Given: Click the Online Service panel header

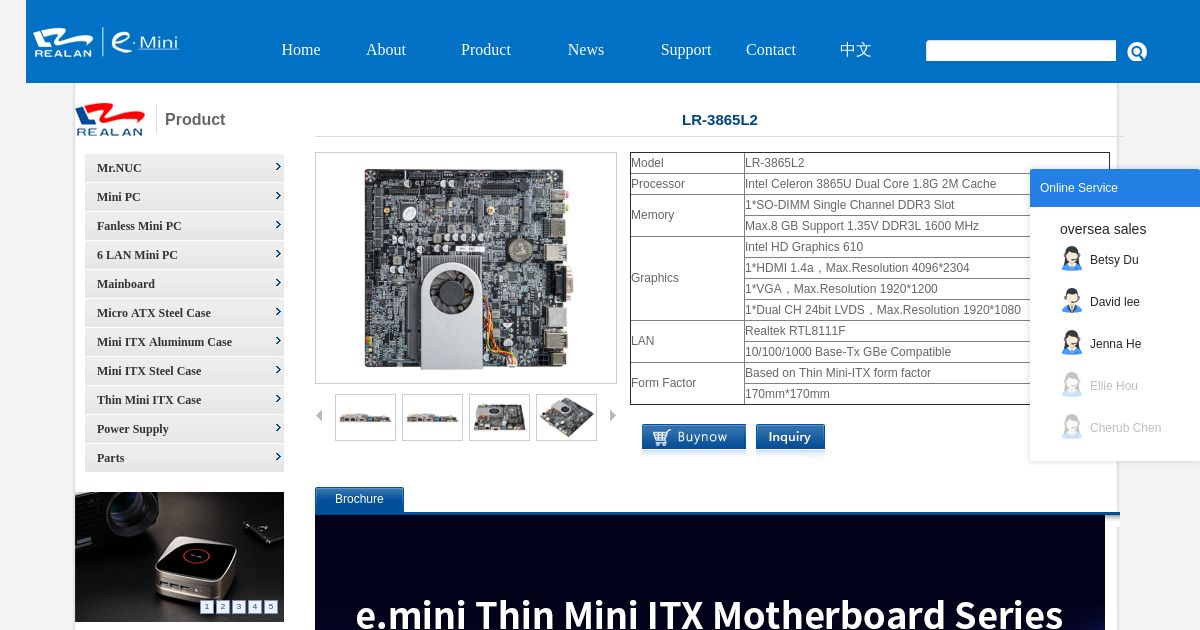Looking at the screenshot, I should [x=1115, y=188].
